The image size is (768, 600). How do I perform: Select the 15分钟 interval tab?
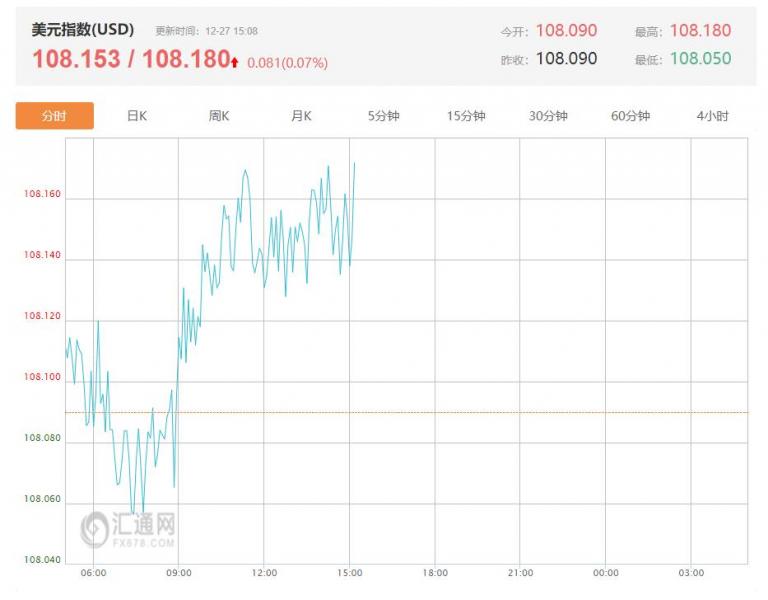(x=466, y=116)
